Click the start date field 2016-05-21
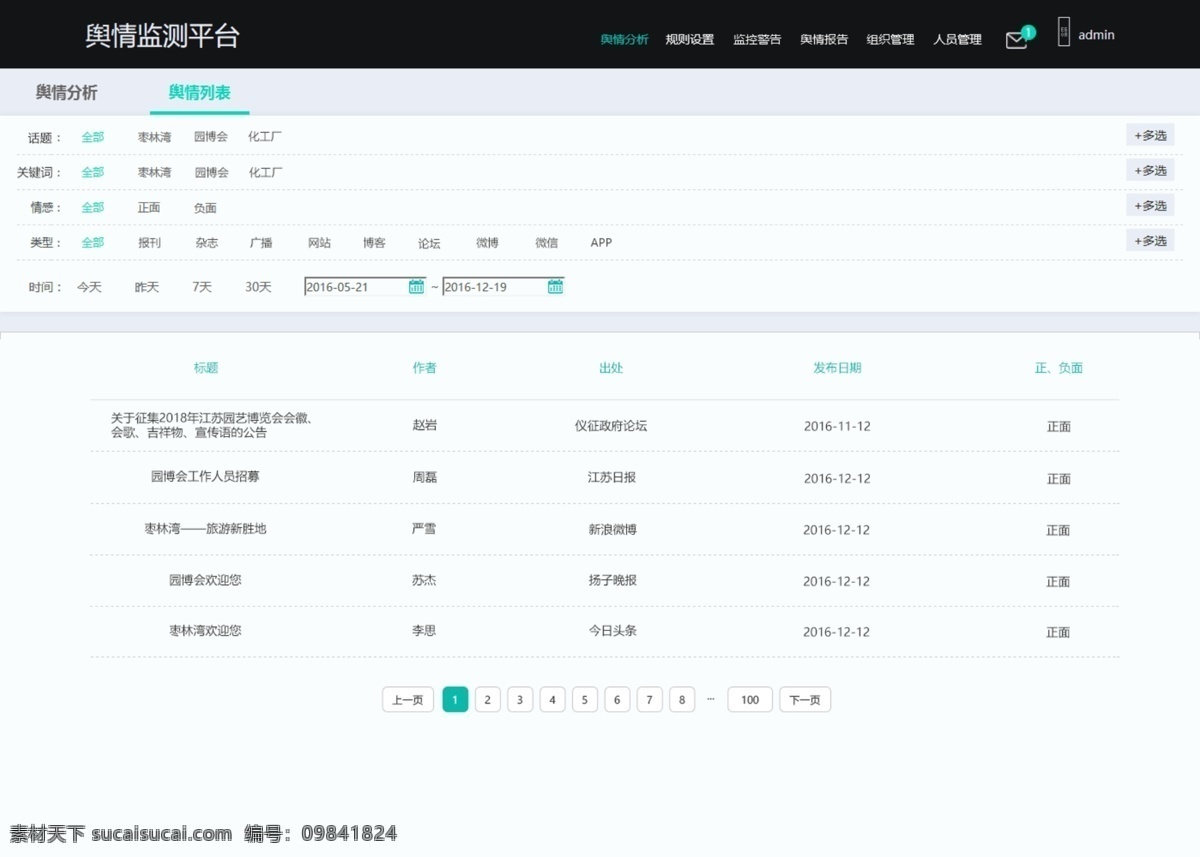Screen dimensions: 1200x857 [365, 287]
